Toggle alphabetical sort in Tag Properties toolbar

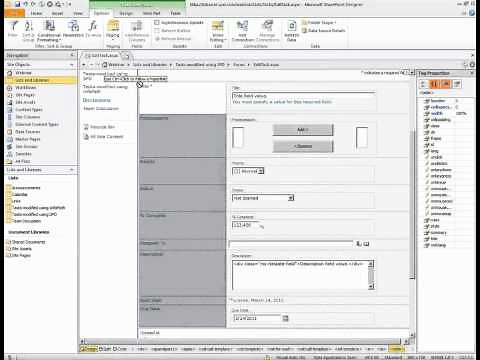(x=434, y=84)
